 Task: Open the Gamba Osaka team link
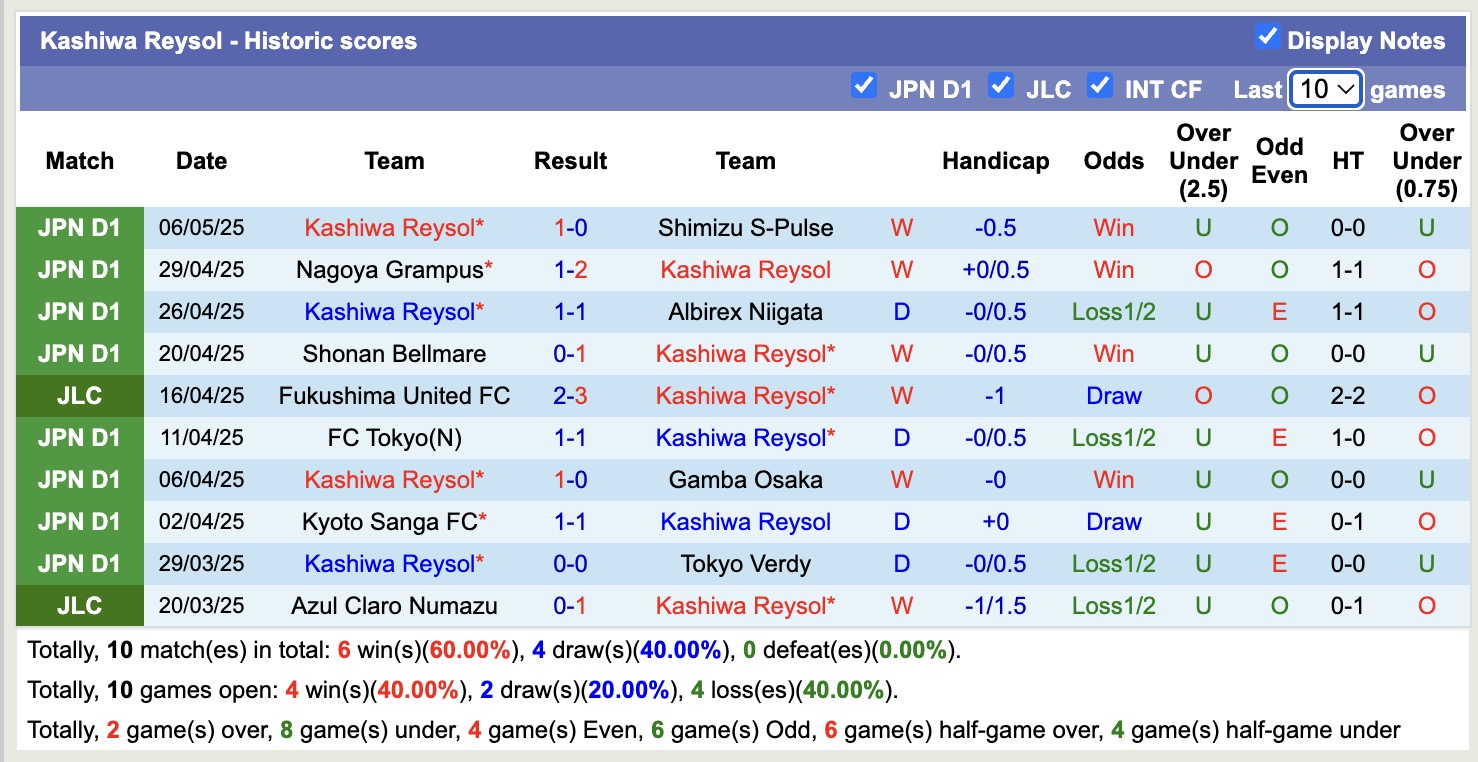(745, 480)
